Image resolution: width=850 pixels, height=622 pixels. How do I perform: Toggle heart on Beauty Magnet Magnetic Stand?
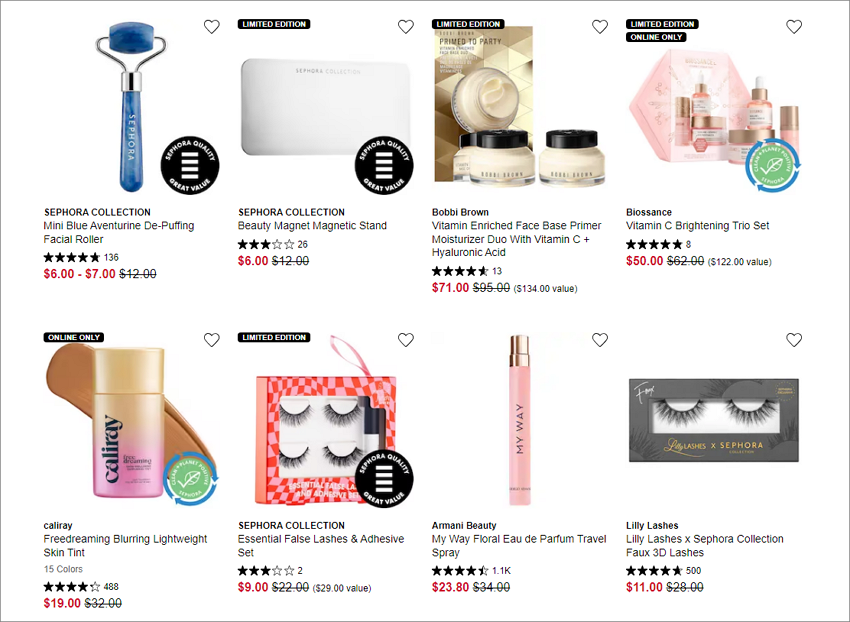click(406, 27)
